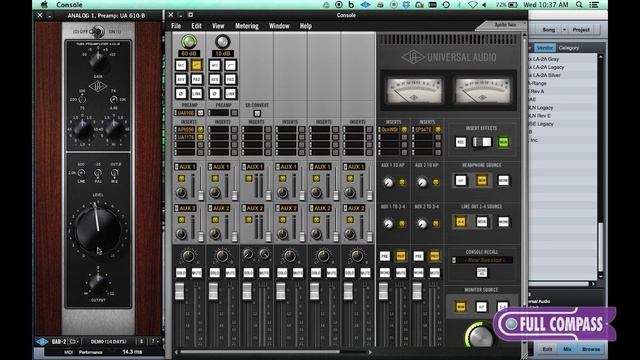640x360 pixels.
Task: Open the UA610B preamp slot selector
Action: [x=186, y=113]
